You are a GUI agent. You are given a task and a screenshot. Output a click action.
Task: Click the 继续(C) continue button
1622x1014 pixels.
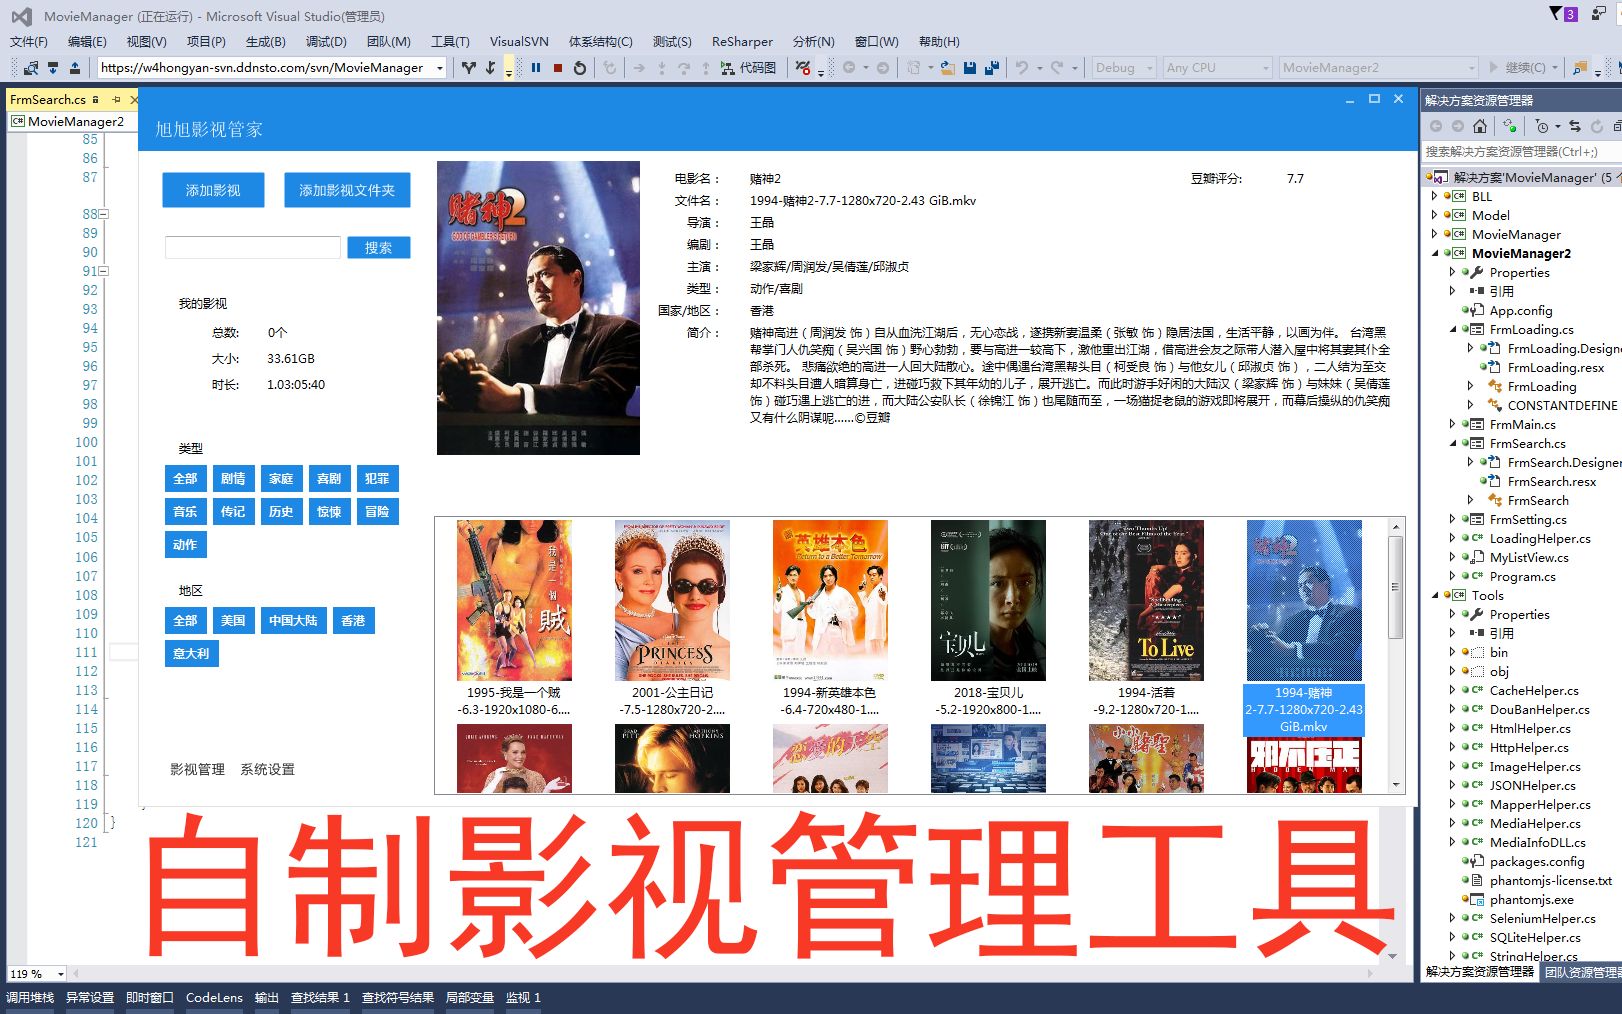tap(1518, 68)
